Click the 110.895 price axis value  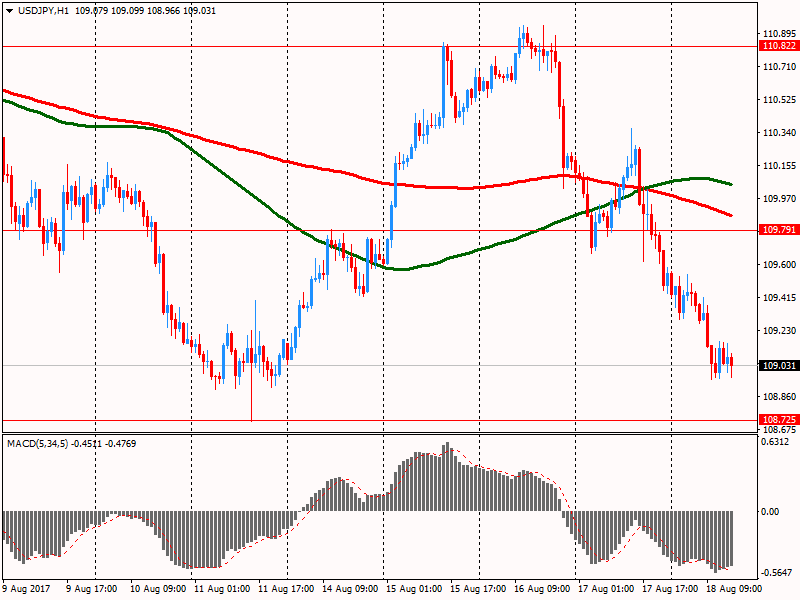coord(779,34)
